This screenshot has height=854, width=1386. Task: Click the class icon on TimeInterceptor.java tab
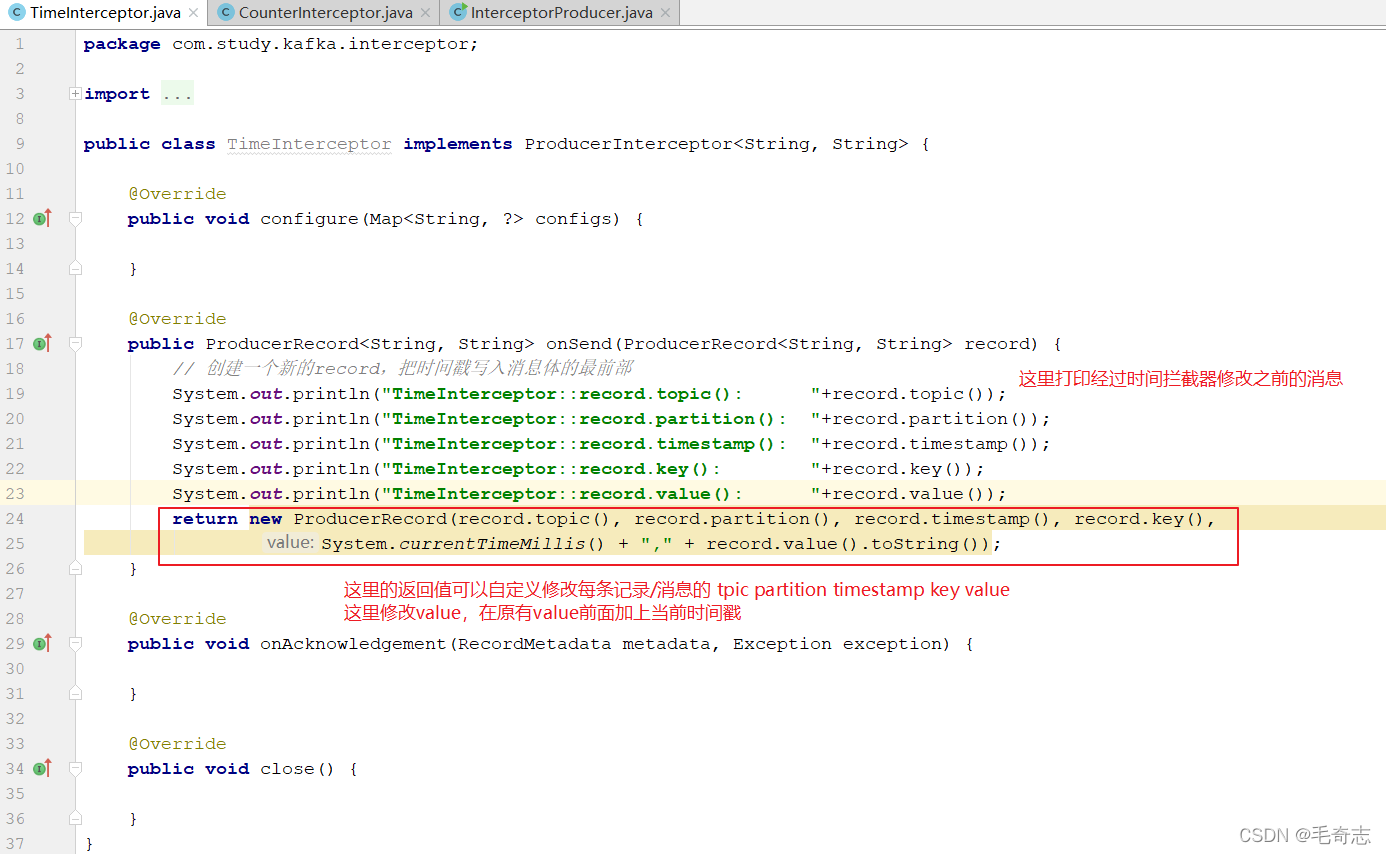(x=16, y=13)
